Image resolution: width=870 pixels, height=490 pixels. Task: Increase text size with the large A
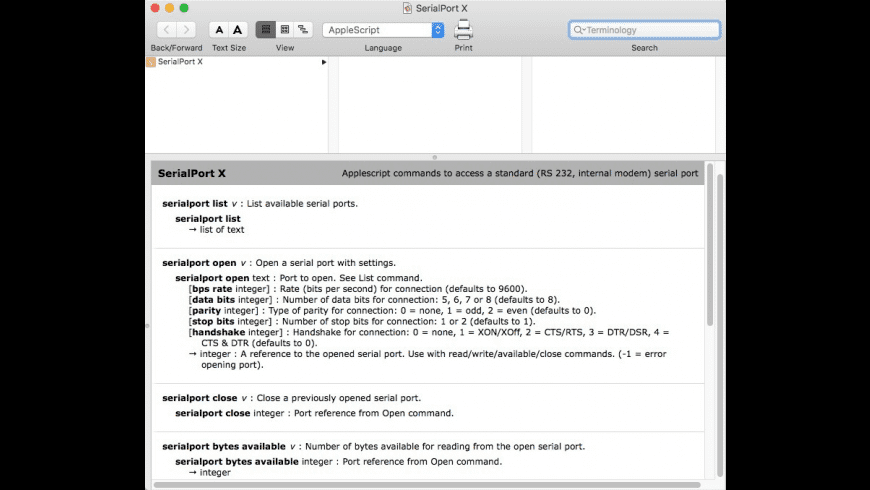coord(237,29)
